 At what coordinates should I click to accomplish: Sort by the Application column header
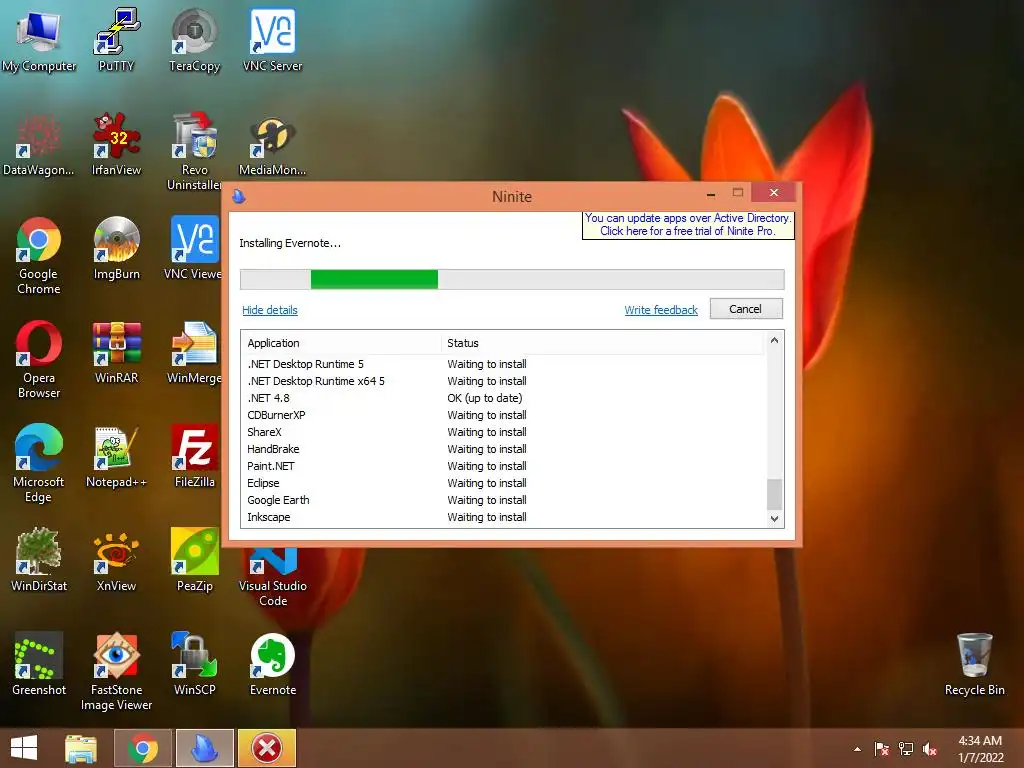[x=342, y=343]
